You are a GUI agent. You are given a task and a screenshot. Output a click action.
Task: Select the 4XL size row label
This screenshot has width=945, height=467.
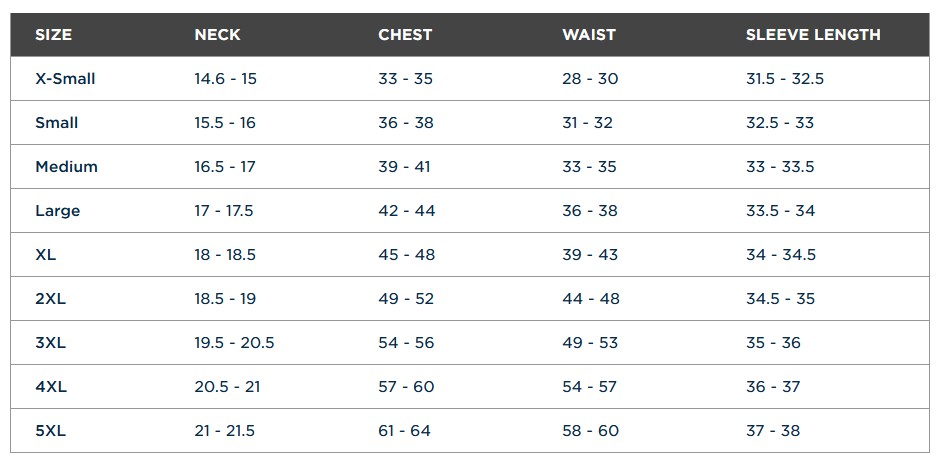(x=50, y=387)
